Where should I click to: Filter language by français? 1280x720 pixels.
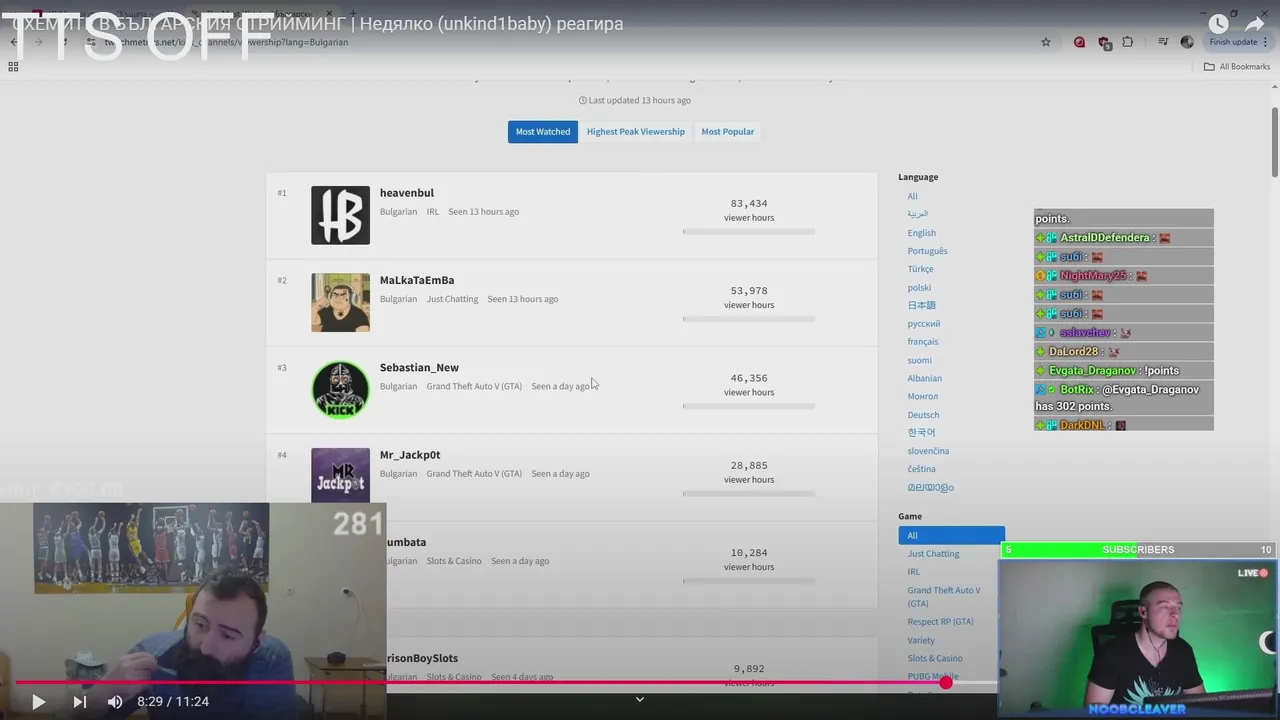tap(923, 342)
